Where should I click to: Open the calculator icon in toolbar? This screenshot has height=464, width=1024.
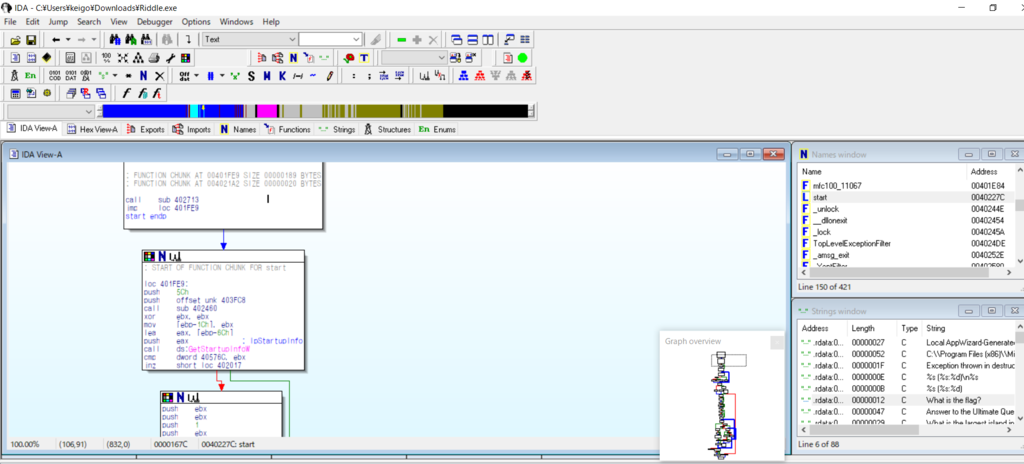pos(14,93)
